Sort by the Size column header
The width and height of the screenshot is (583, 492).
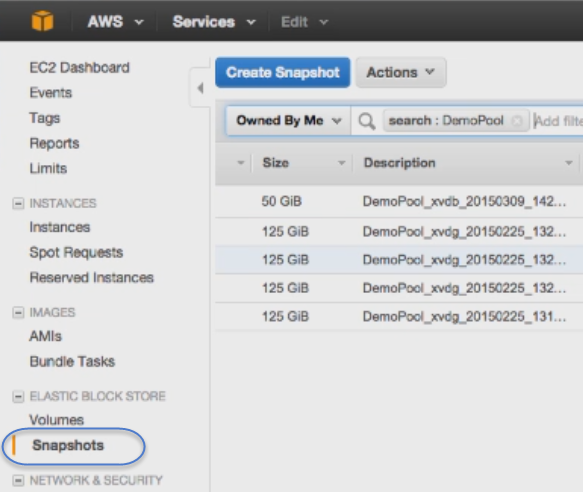(x=276, y=163)
